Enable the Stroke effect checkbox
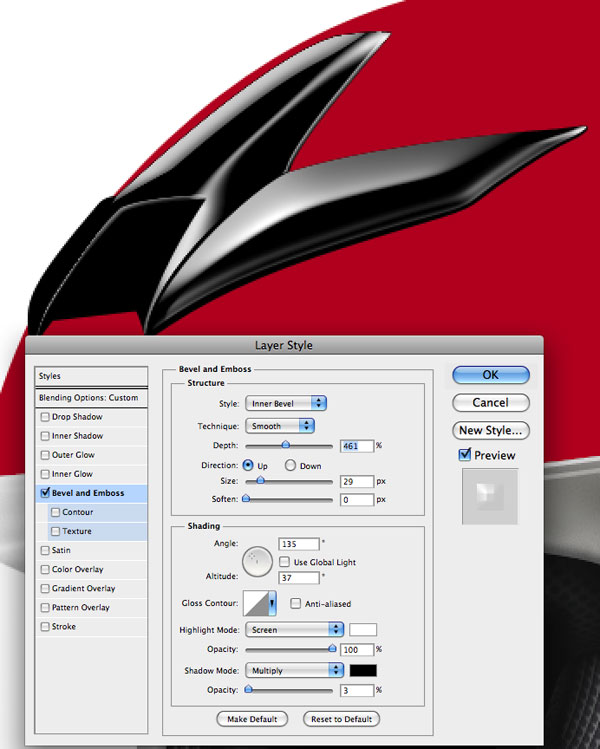 pos(45,627)
